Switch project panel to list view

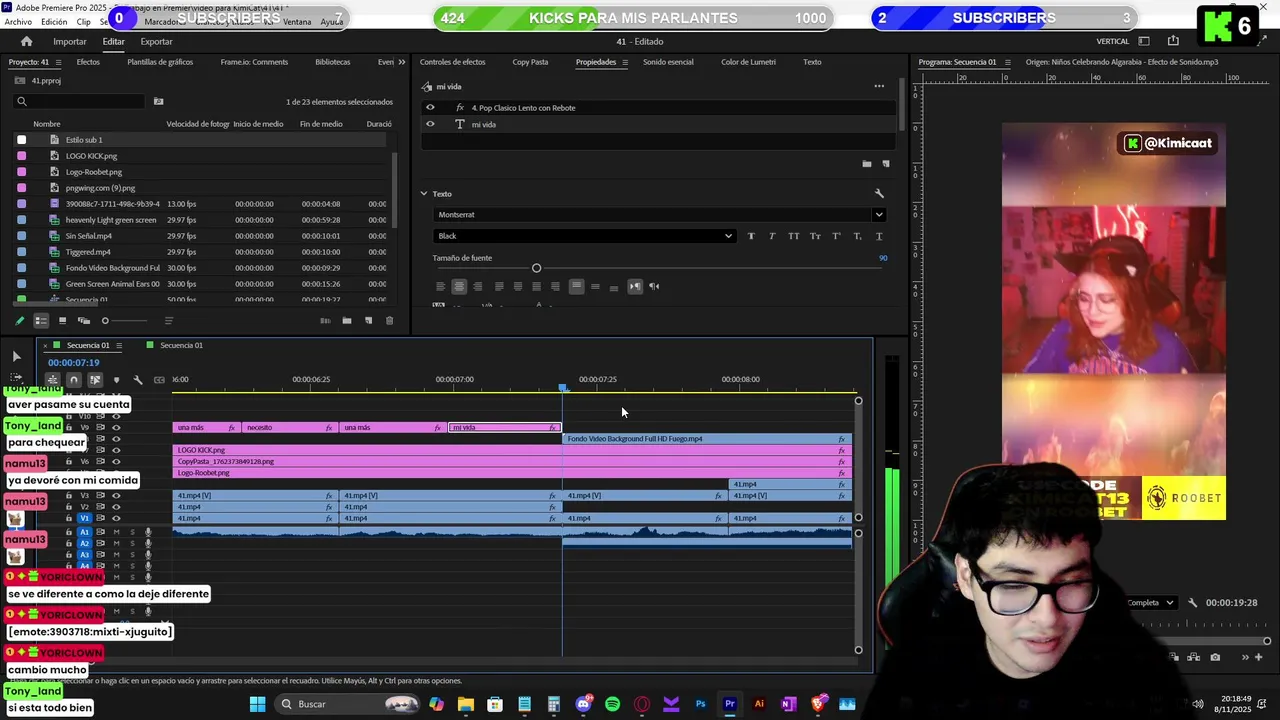41,321
